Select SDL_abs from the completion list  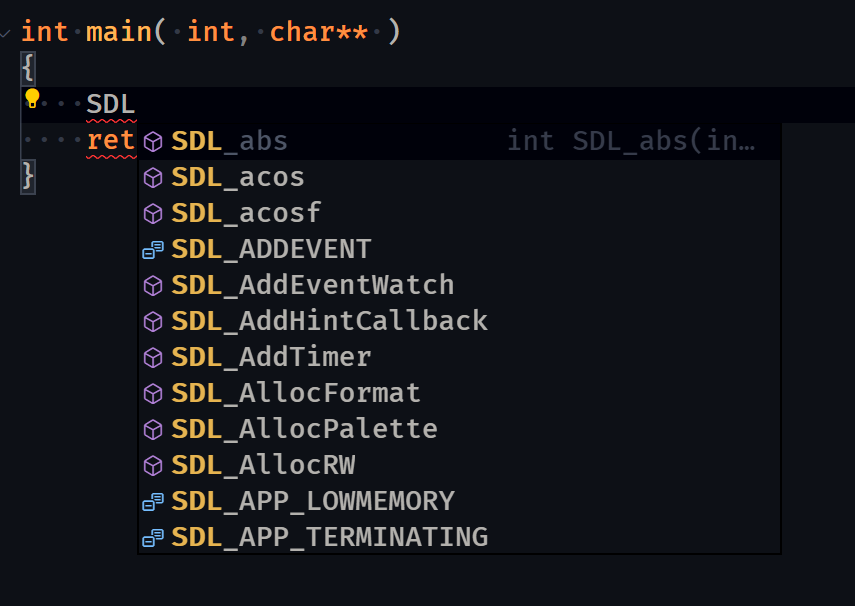[231, 141]
